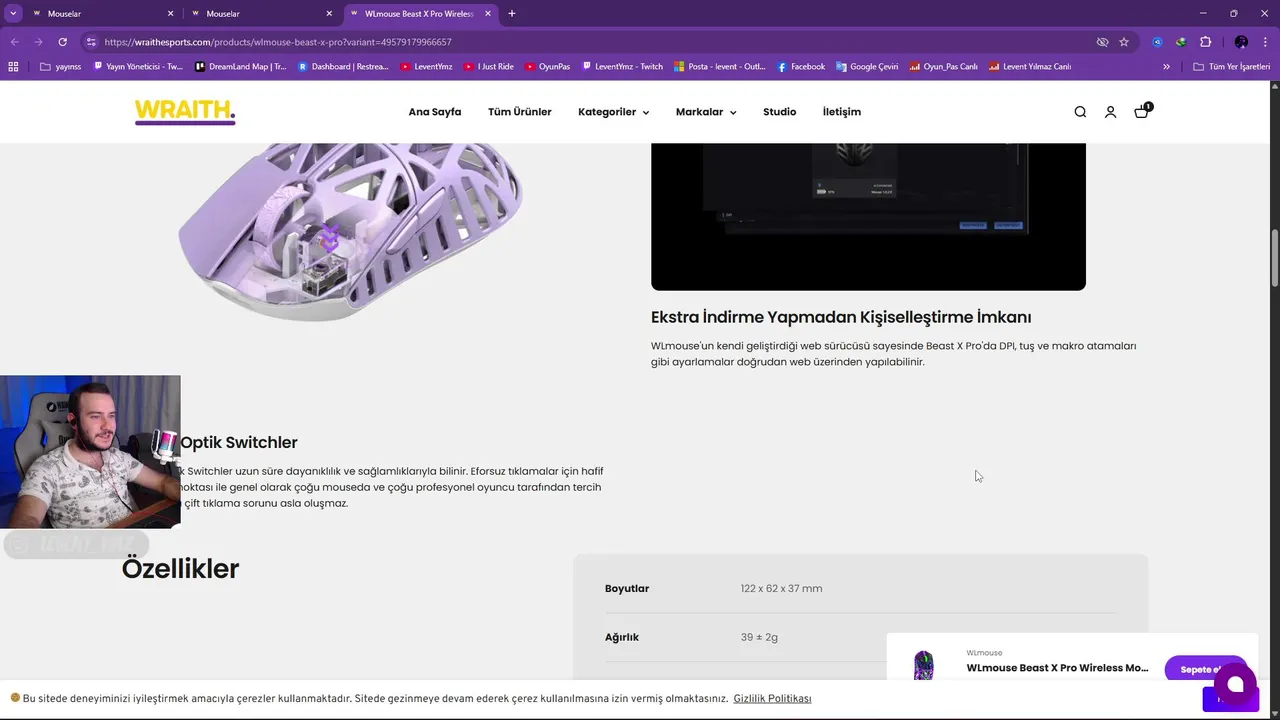Screen dimensions: 1280x720
Task: Click the Boyutlar value 122 x 62 x 37 mm
Action: tap(781, 588)
